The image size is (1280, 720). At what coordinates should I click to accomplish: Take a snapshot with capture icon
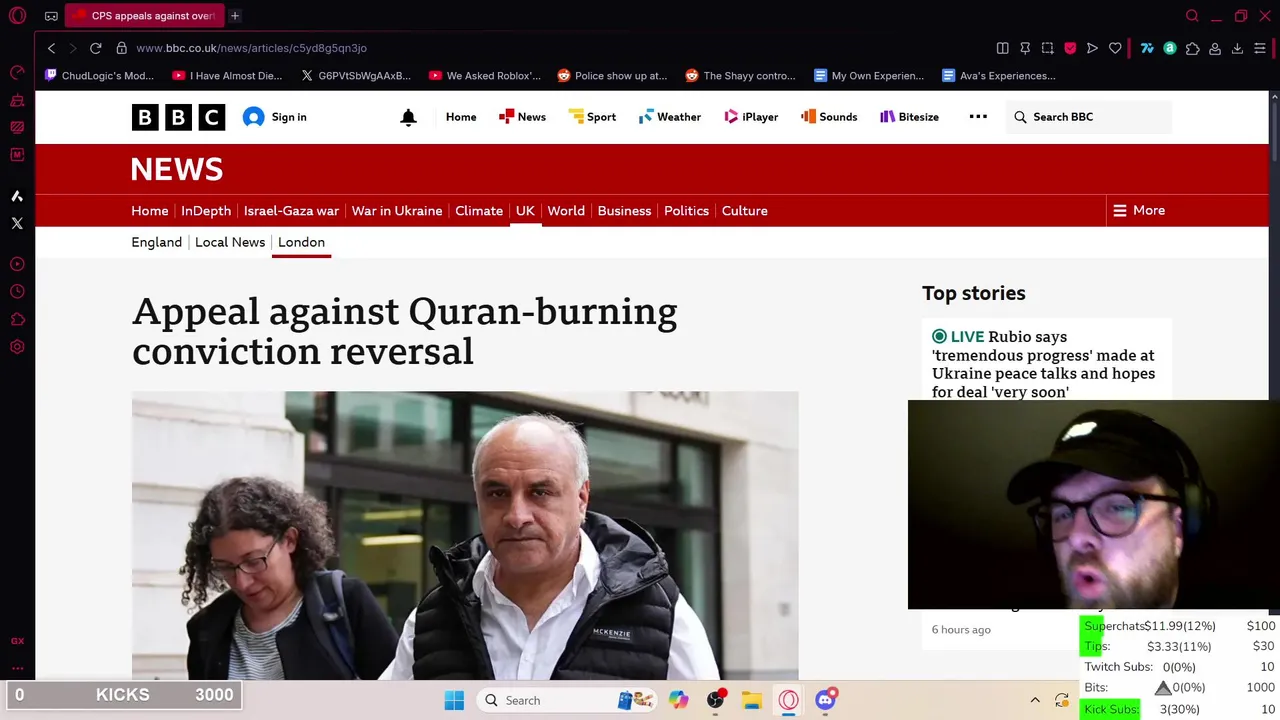pos(1048,48)
